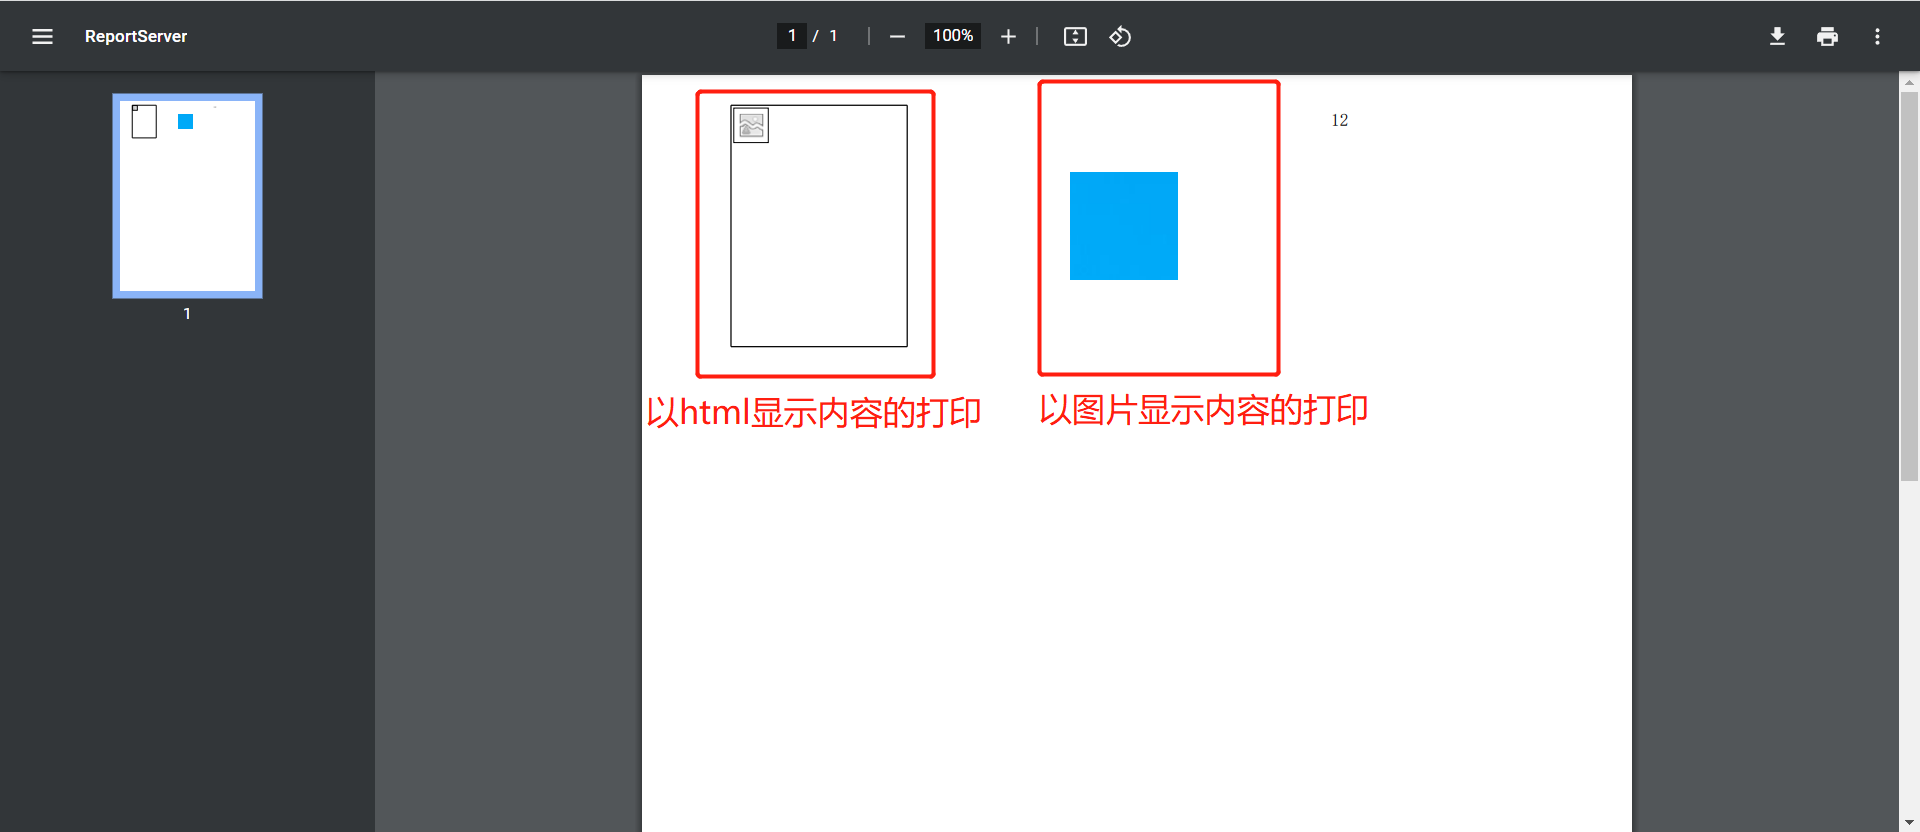Click the broken image placeholder icon
The width and height of the screenshot is (1920, 832).
(751, 125)
